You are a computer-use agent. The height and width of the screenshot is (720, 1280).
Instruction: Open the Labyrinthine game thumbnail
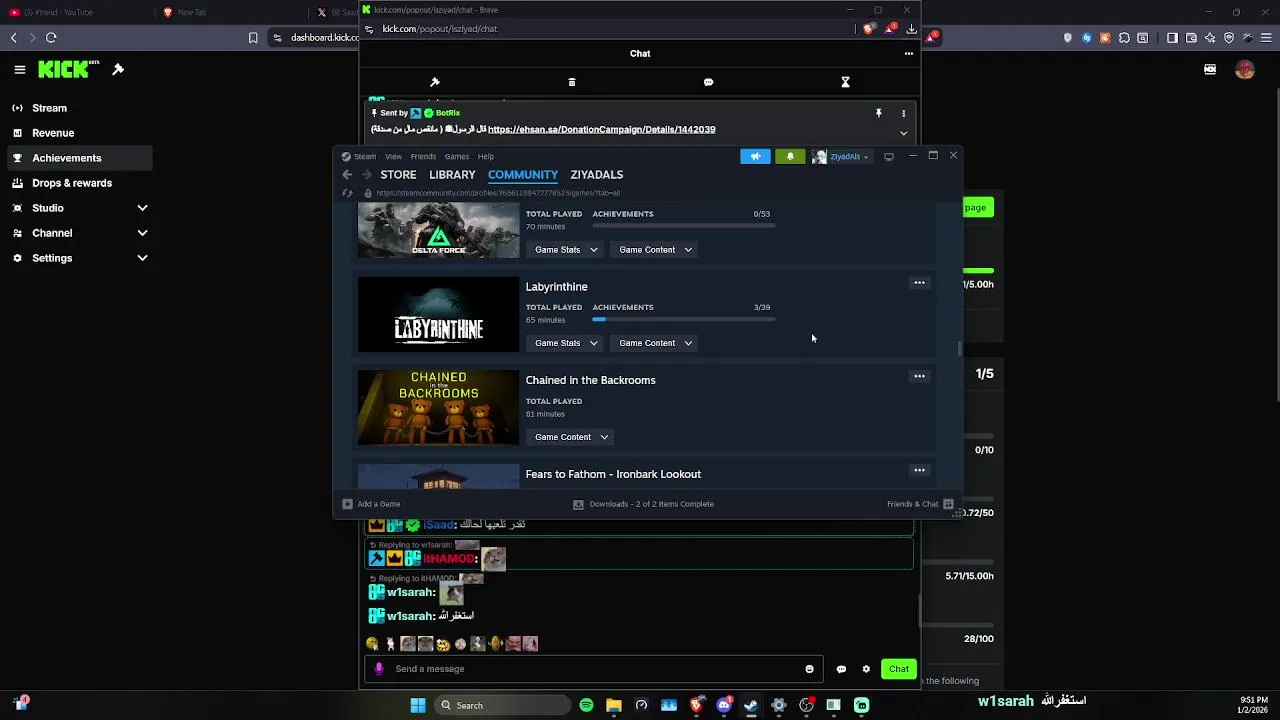[438, 314]
